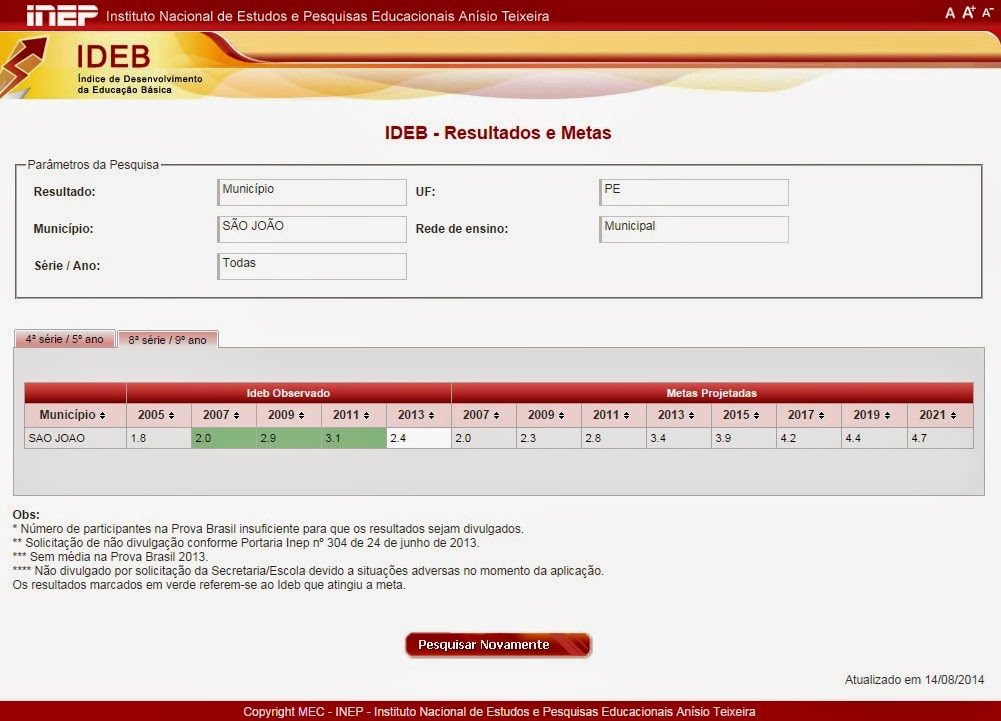Viewport: 1001px width, 721px height.
Task: Click Instituto Nacional de Estudos header title
Action: [327, 16]
